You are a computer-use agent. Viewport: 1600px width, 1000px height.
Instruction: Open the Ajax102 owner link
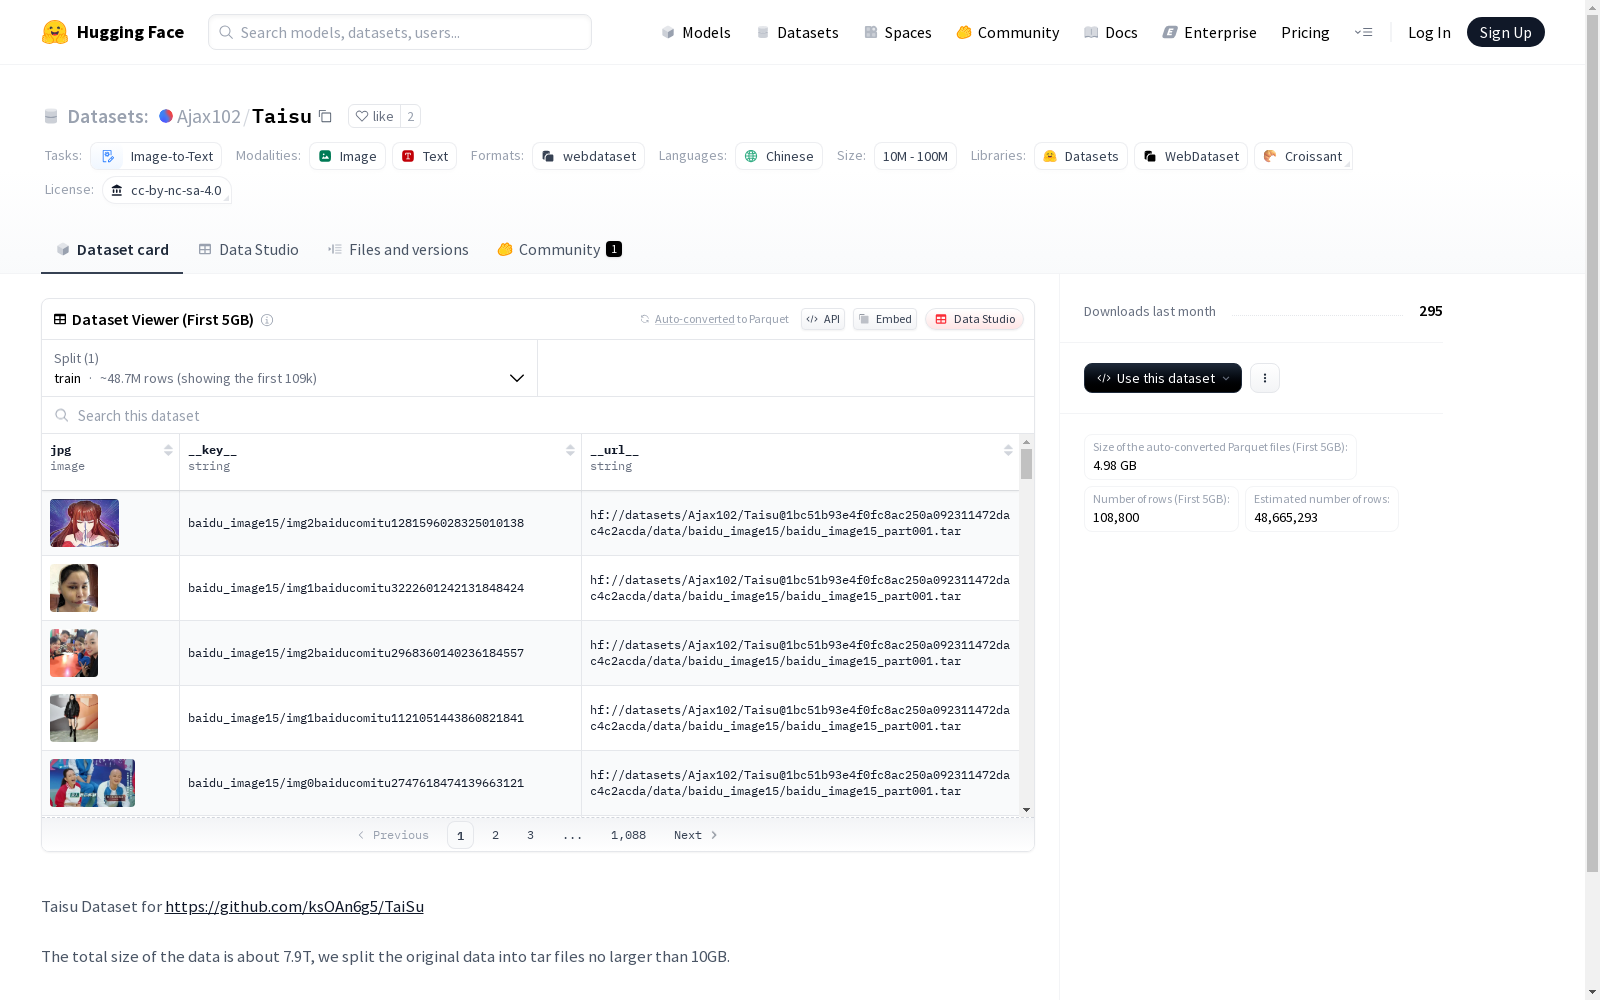pyautogui.click(x=208, y=116)
